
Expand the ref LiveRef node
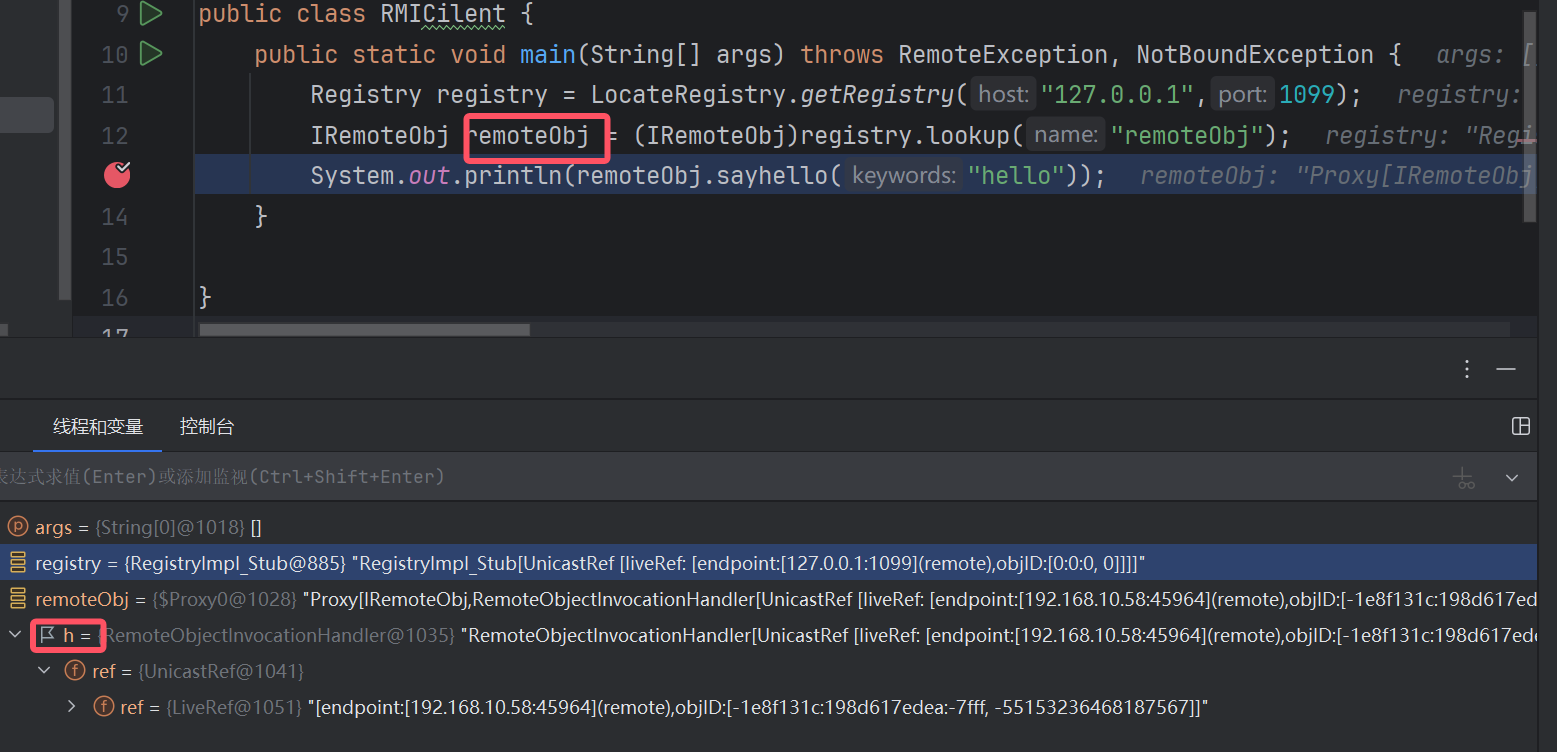[71, 707]
